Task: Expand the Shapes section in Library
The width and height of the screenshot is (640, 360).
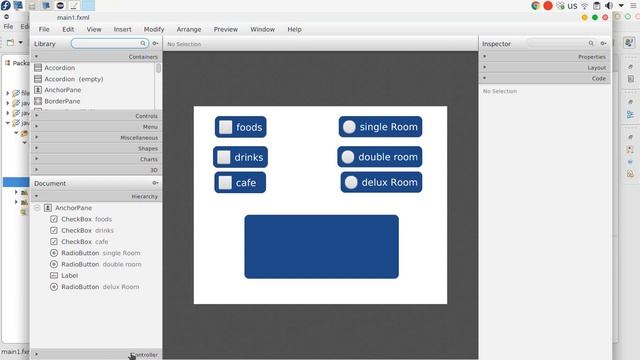Action: tap(96, 148)
